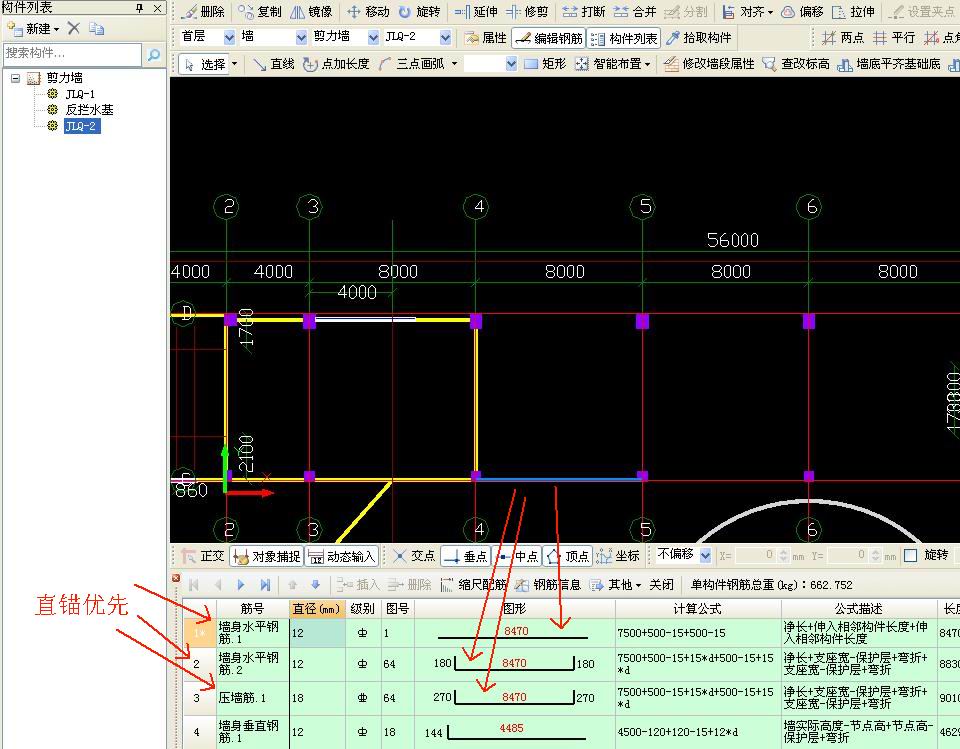Delete component with X icon beside 新建
Screen dimensions: 960x749
(x=73, y=28)
